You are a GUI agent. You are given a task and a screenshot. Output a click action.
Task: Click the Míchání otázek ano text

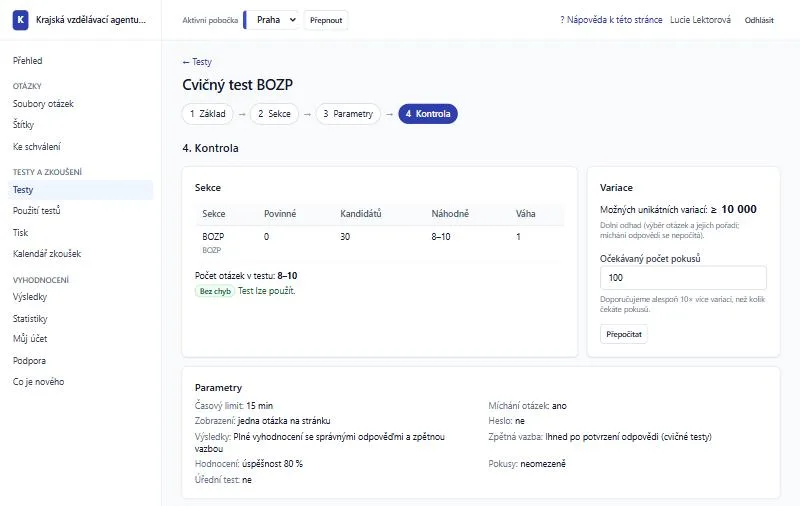click(528, 406)
